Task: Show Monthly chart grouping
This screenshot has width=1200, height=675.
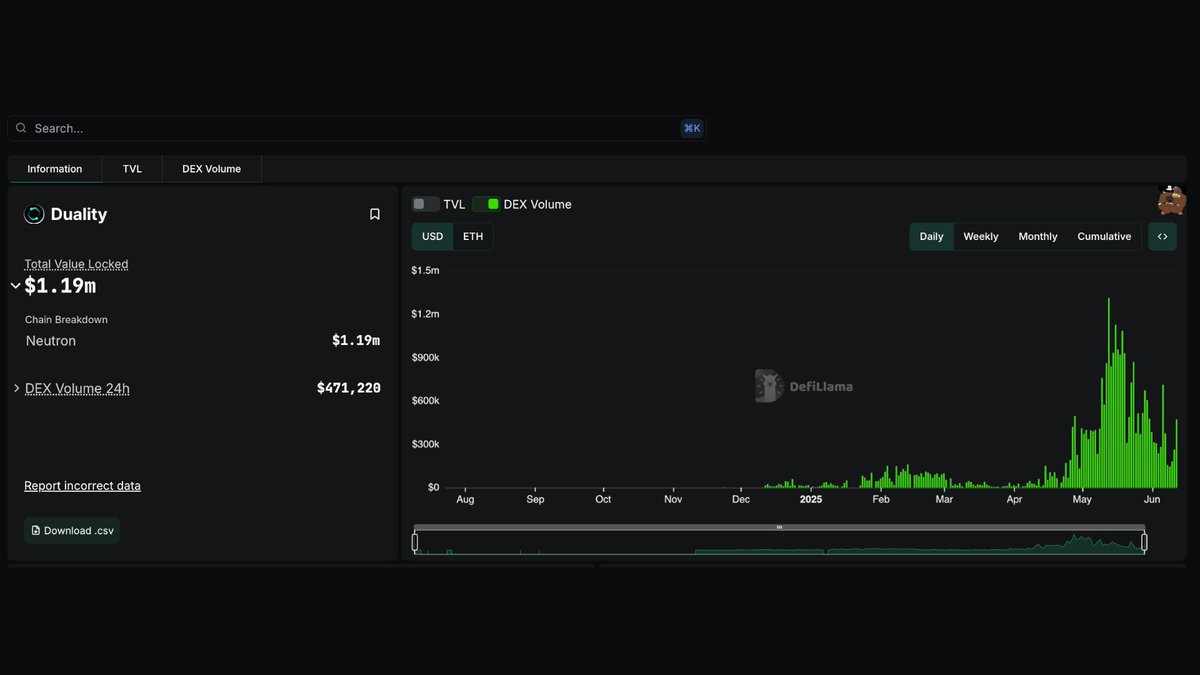Action: point(1038,237)
